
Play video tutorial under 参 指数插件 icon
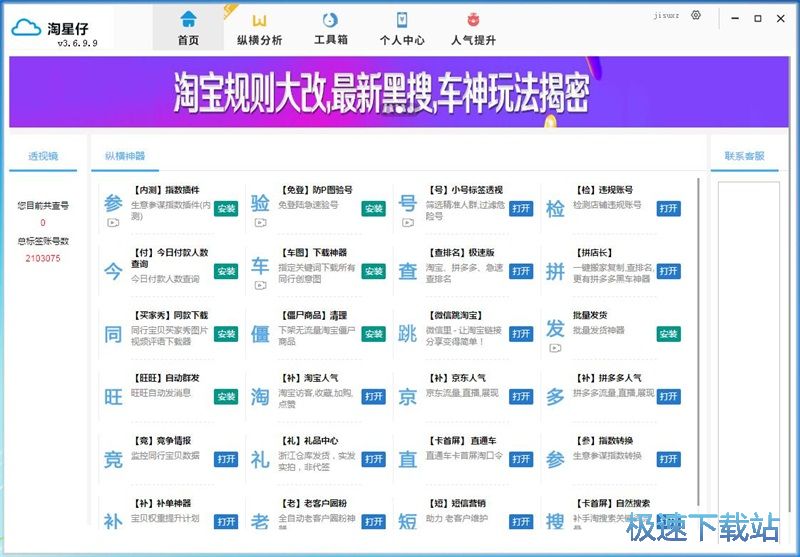tap(113, 223)
